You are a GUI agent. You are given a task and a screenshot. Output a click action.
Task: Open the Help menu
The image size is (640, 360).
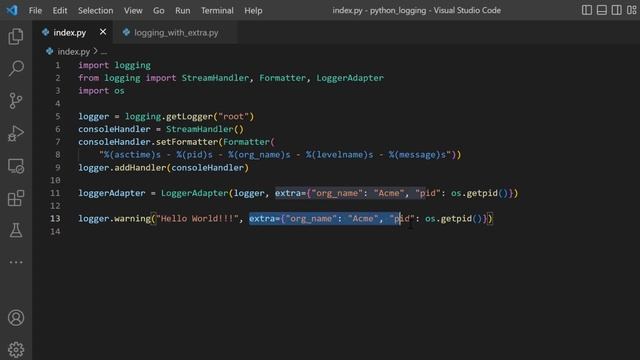click(253, 11)
